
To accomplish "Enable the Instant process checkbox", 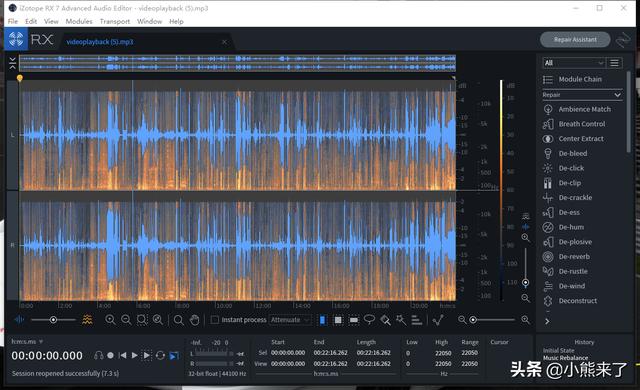I will 215,320.
